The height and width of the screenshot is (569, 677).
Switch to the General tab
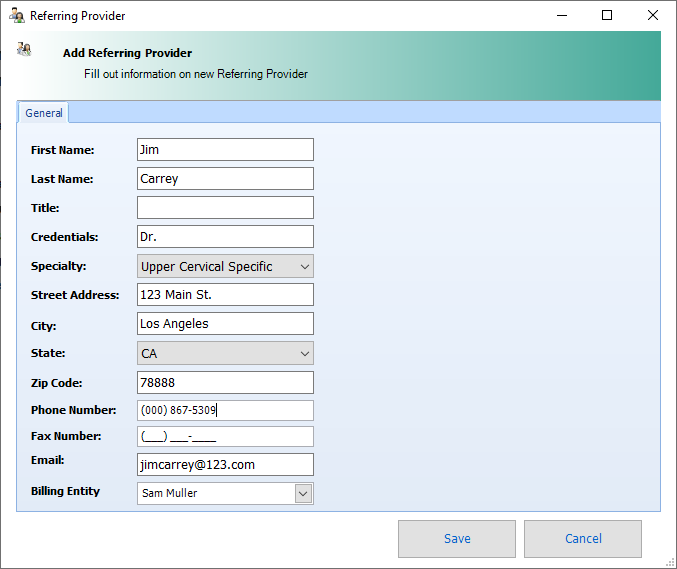pos(44,113)
